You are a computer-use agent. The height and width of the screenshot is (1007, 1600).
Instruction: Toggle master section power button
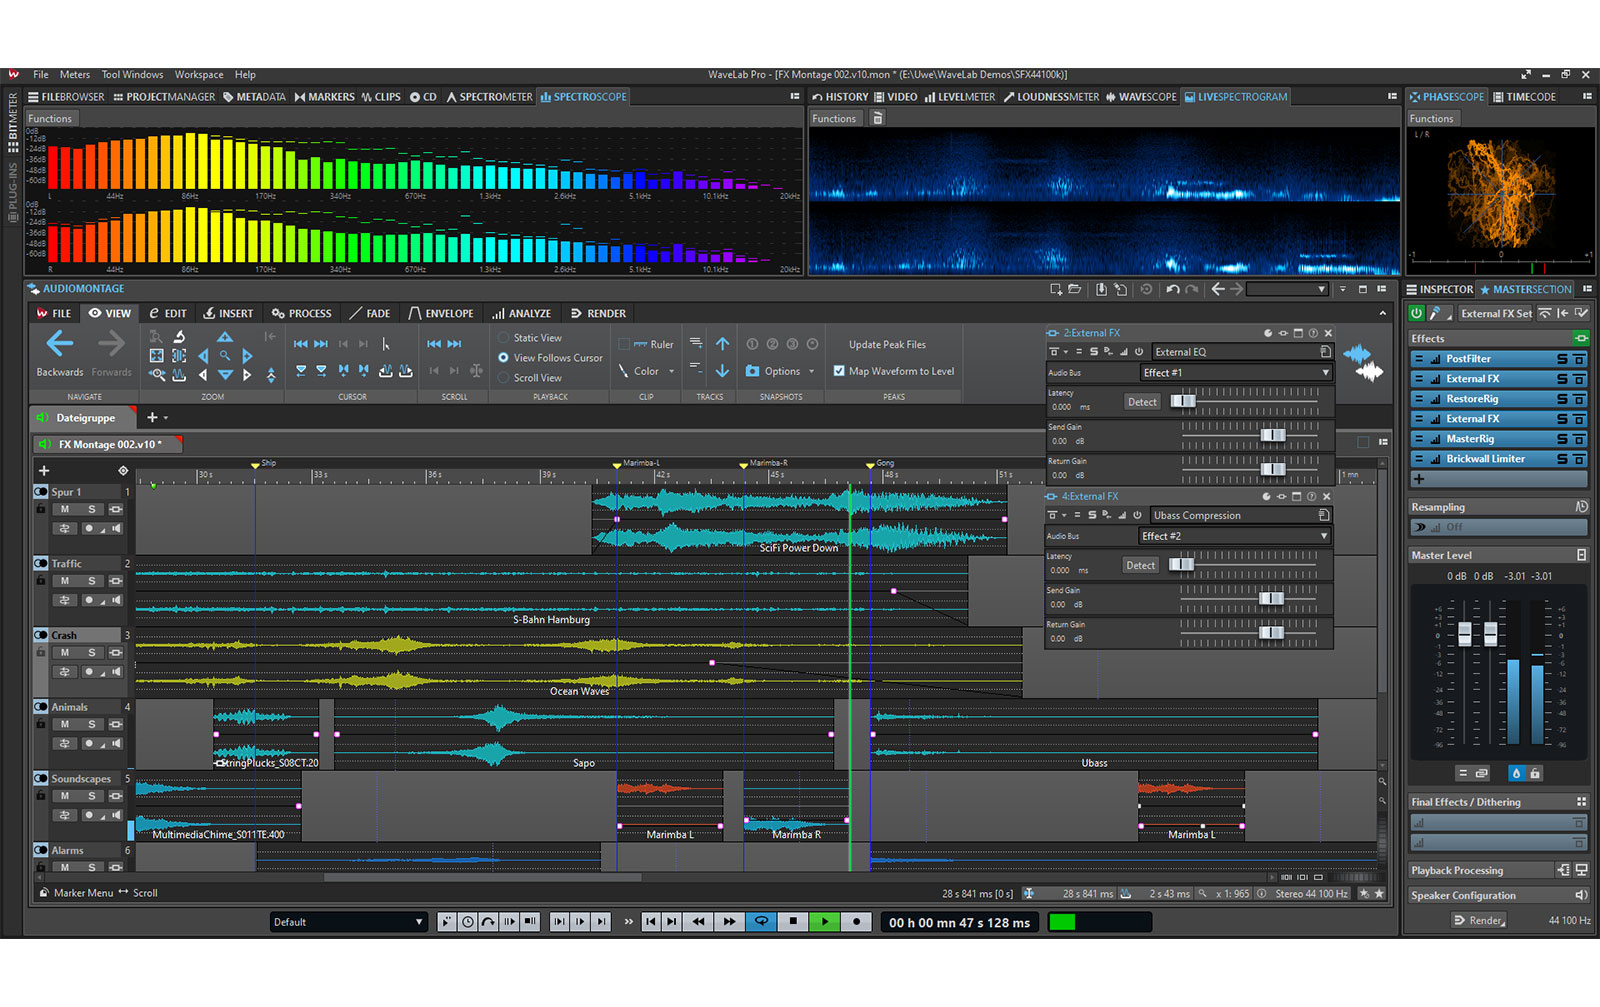pos(1417,313)
